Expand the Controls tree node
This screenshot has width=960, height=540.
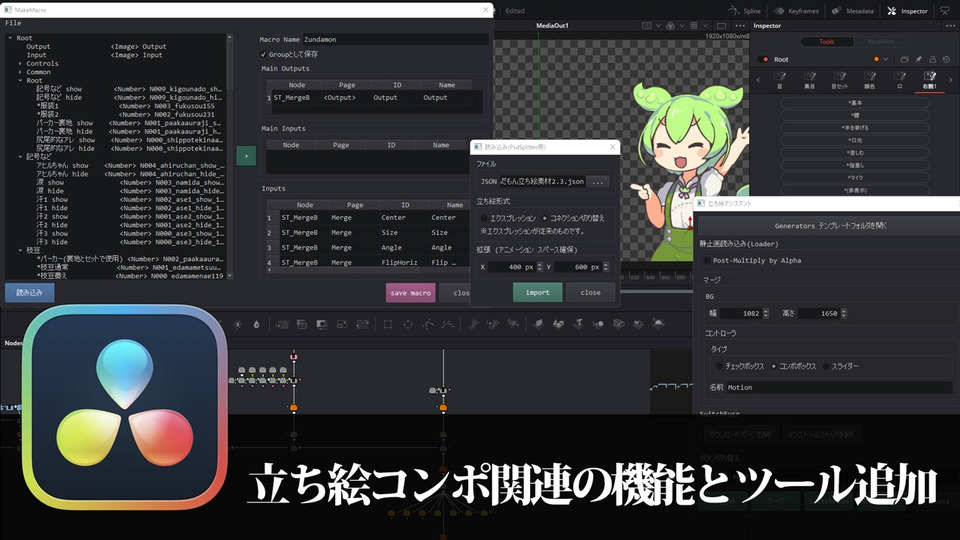pos(20,64)
